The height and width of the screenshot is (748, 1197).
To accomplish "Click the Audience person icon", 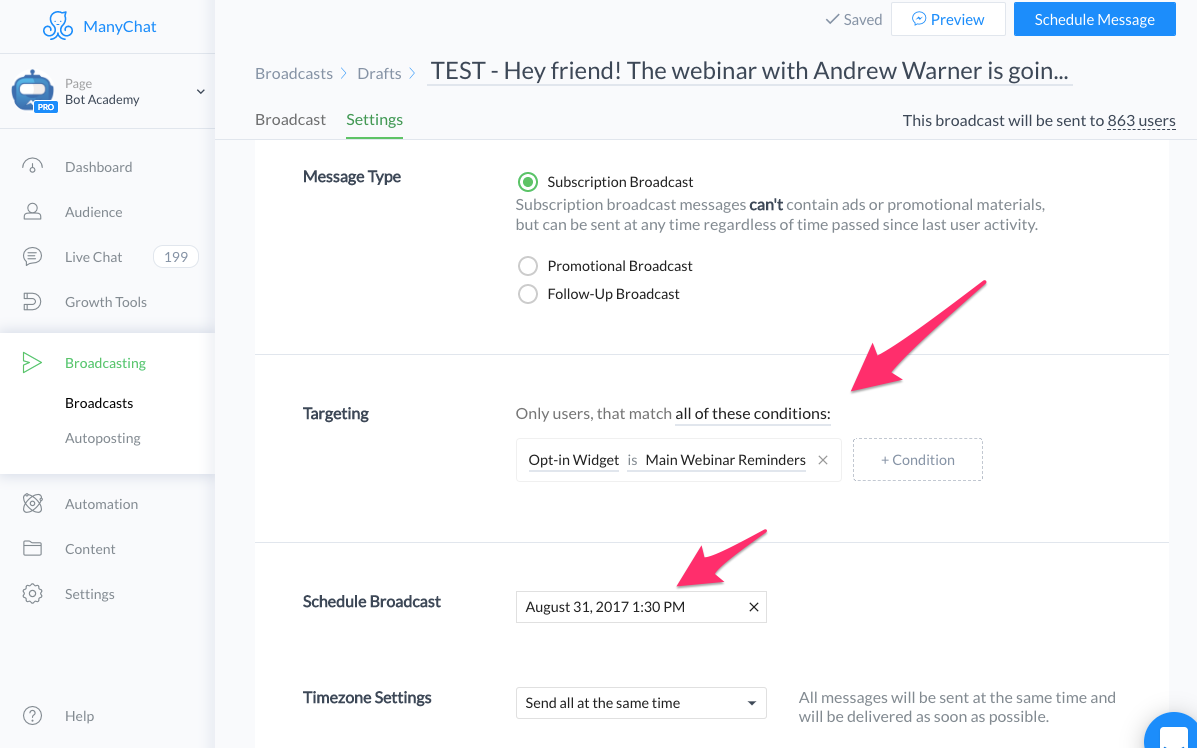I will [x=33, y=212].
